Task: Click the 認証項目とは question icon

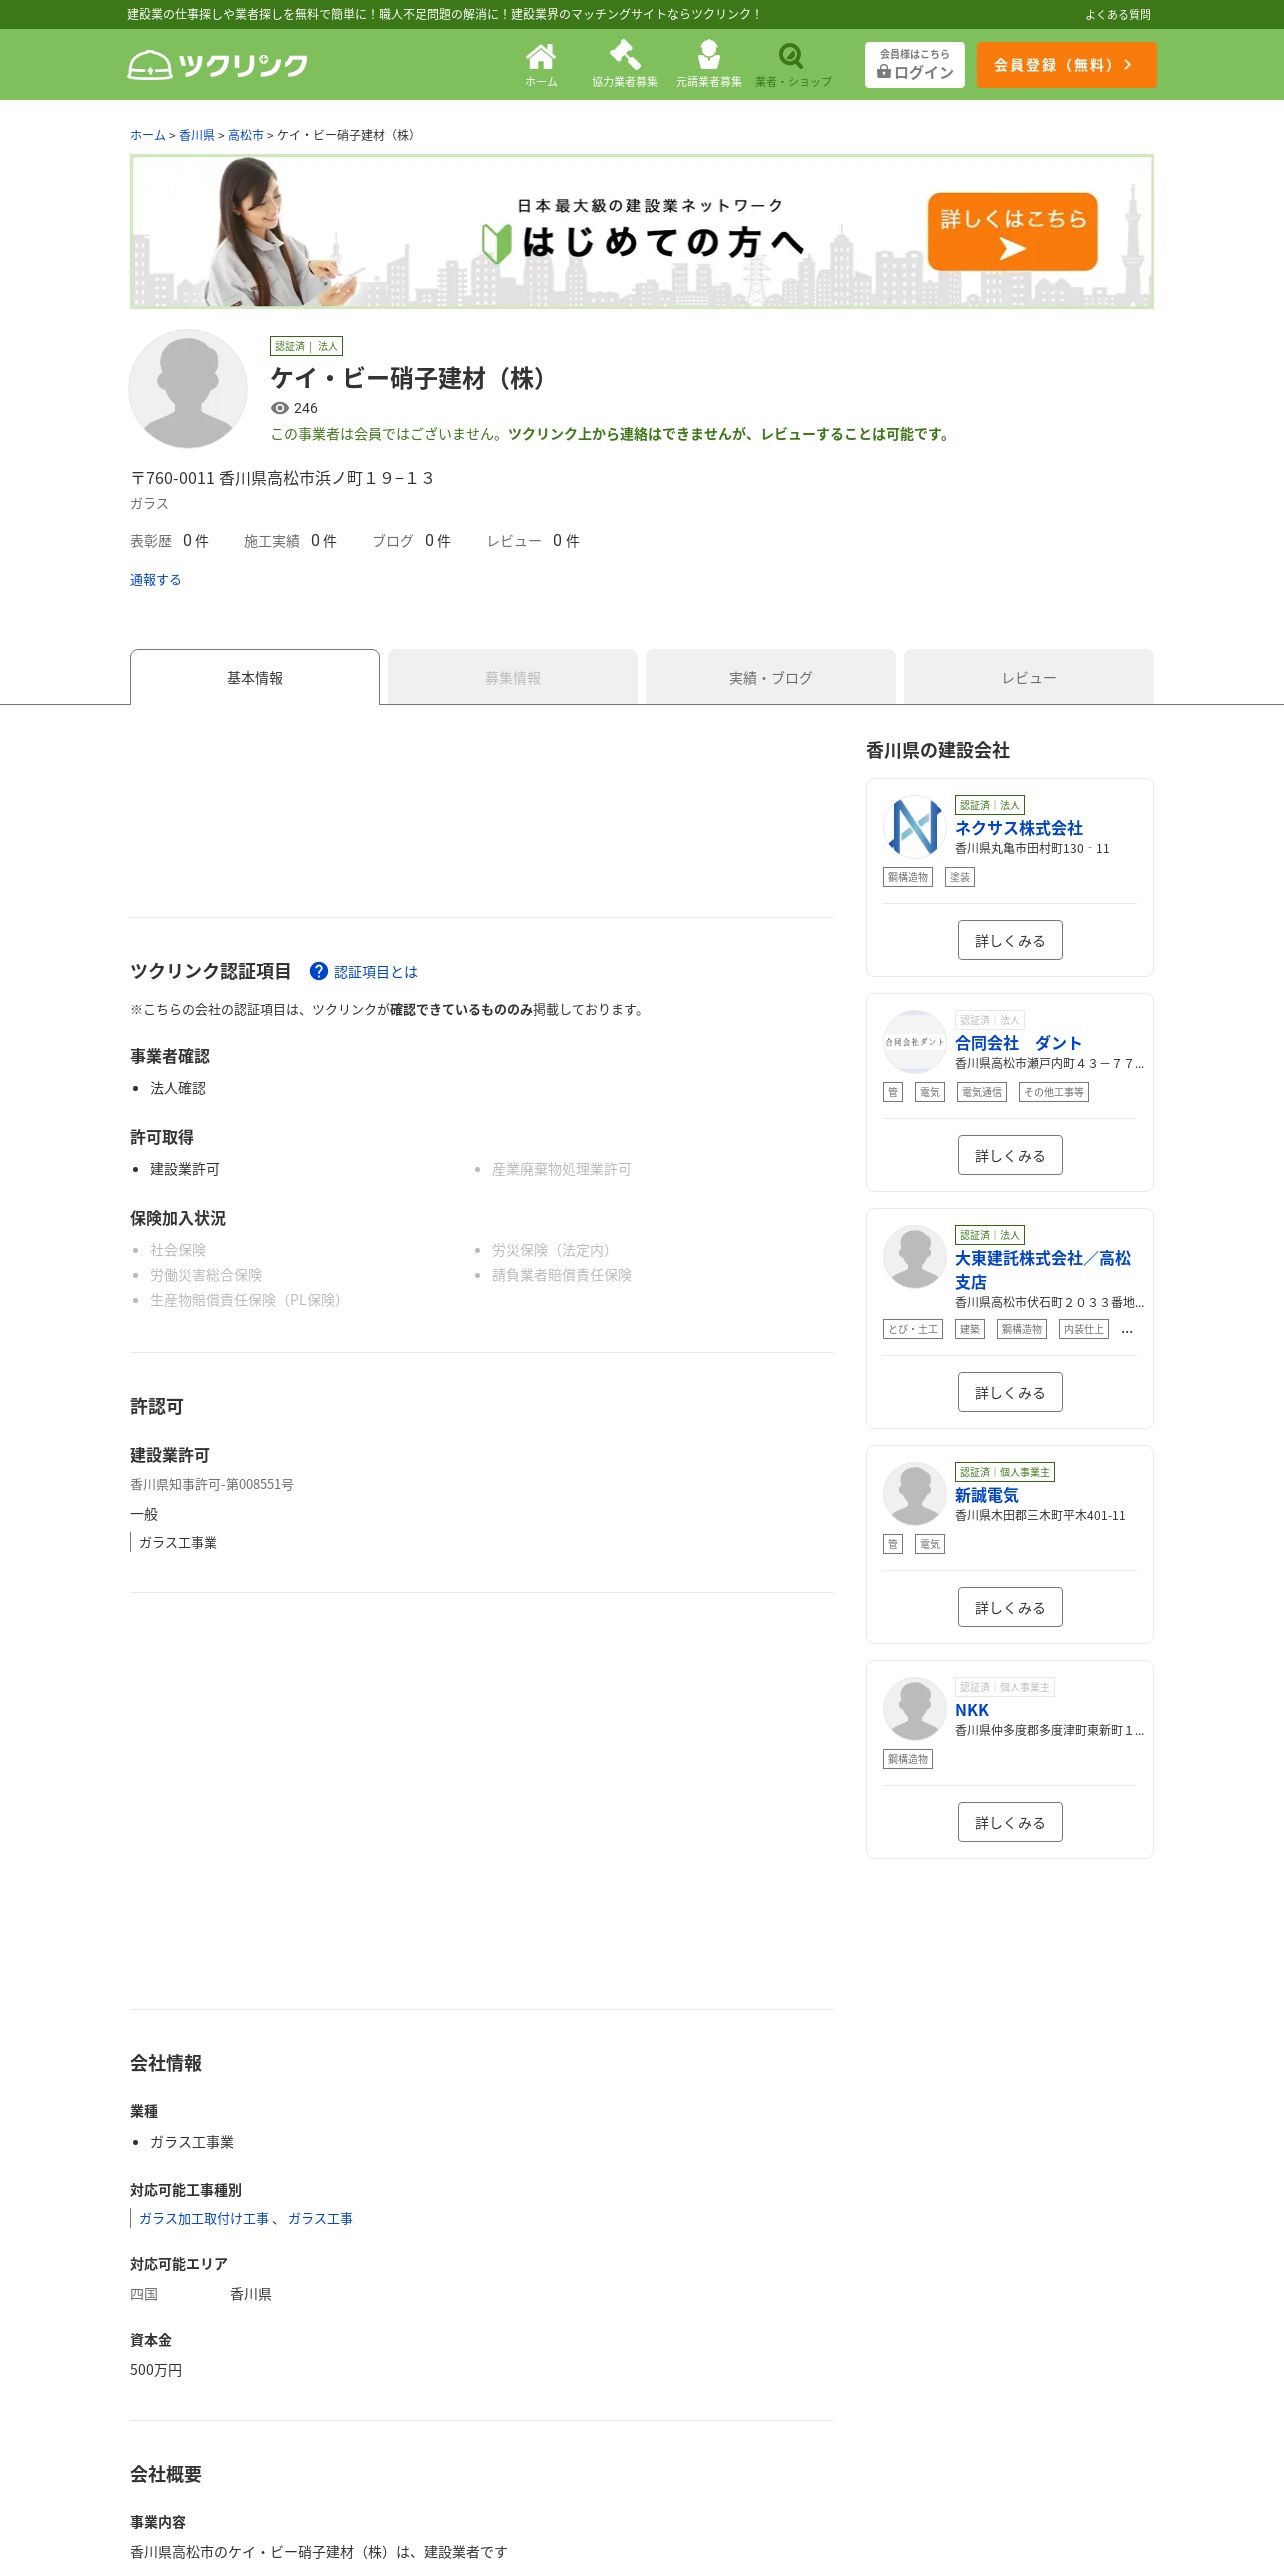Action: pyautogui.click(x=319, y=971)
